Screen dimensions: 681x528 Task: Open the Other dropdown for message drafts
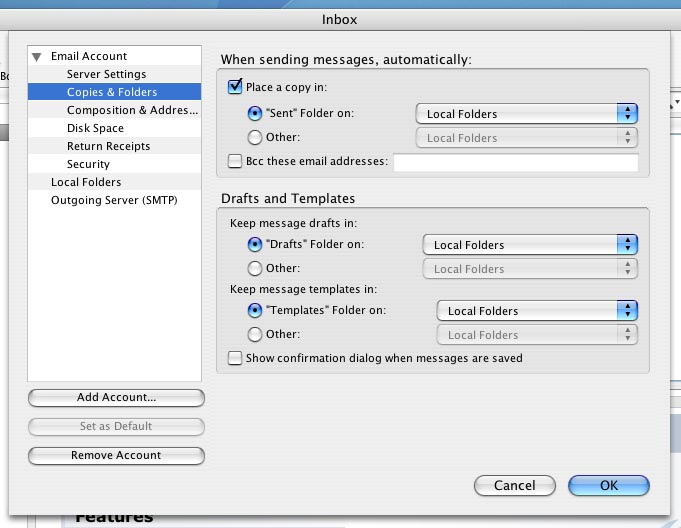point(530,269)
